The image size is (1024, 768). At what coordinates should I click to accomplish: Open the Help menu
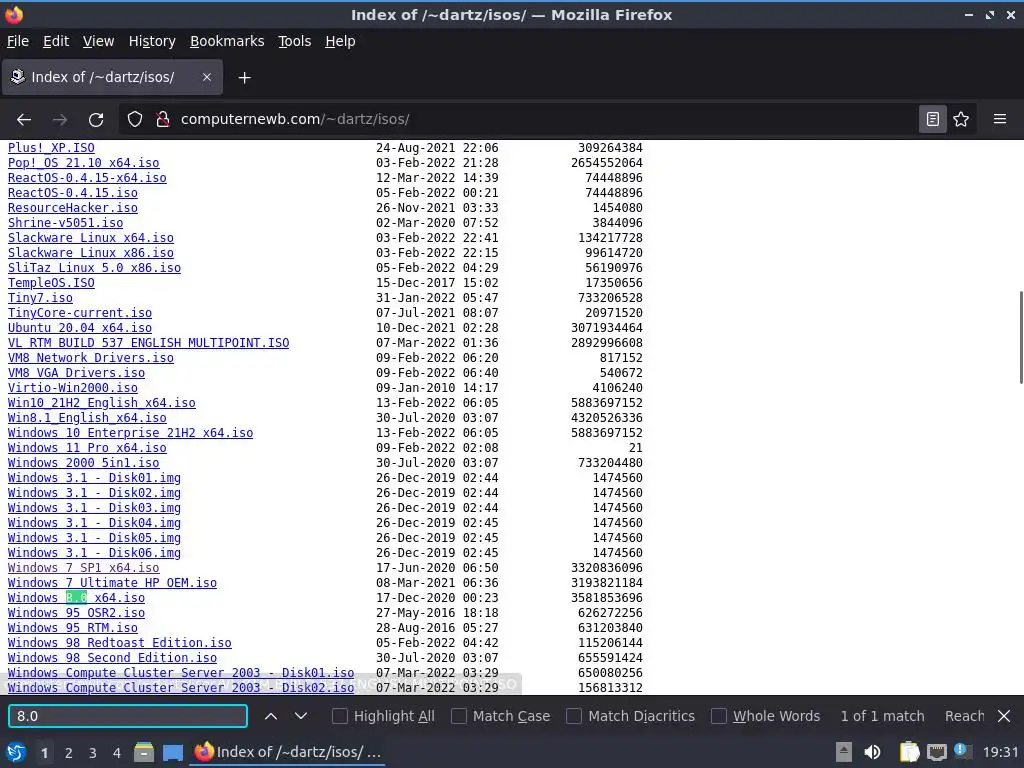[340, 41]
